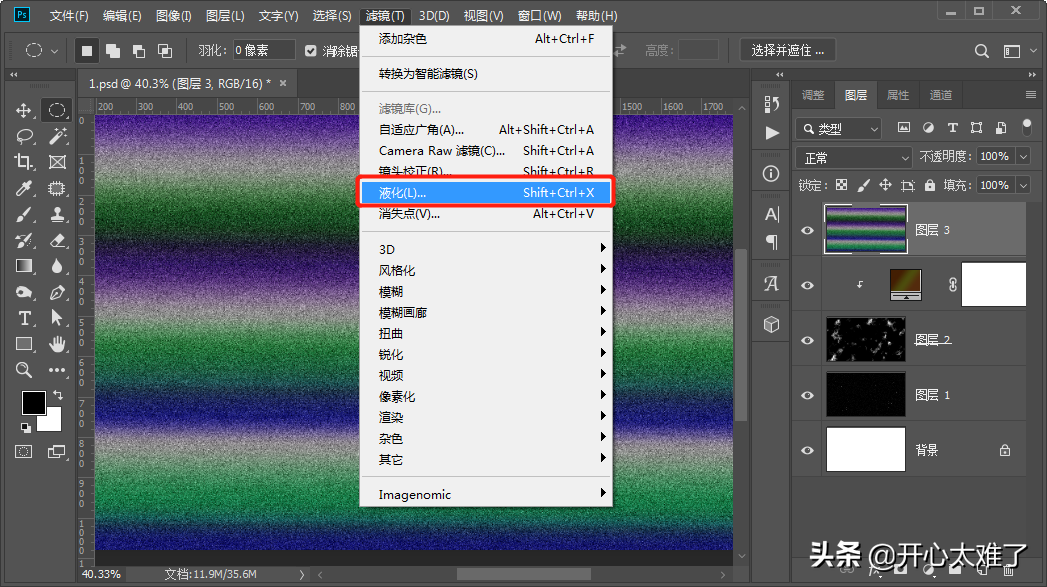Click the black foreground color swatch
Screen dimensions: 1047x587
[x=33, y=402]
